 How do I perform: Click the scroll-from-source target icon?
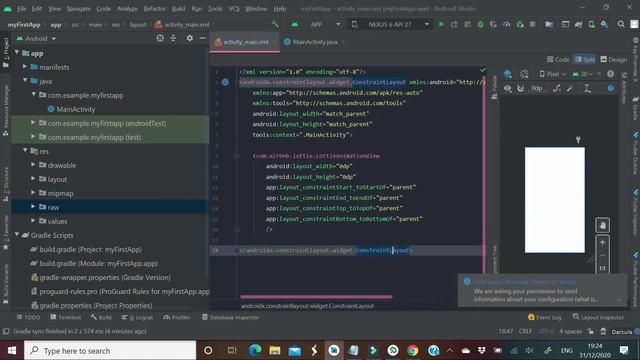point(160,38)
